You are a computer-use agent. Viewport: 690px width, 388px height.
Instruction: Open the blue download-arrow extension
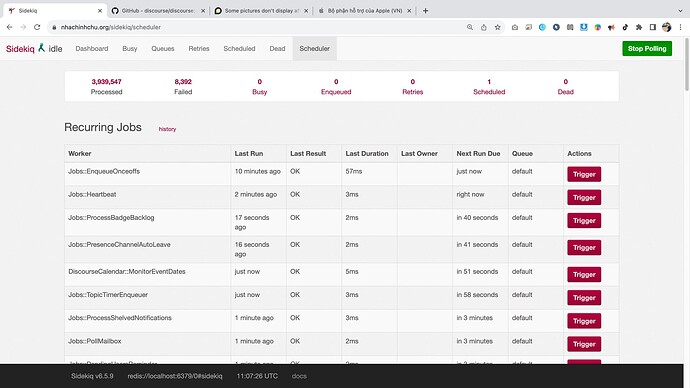click(584, 27)
